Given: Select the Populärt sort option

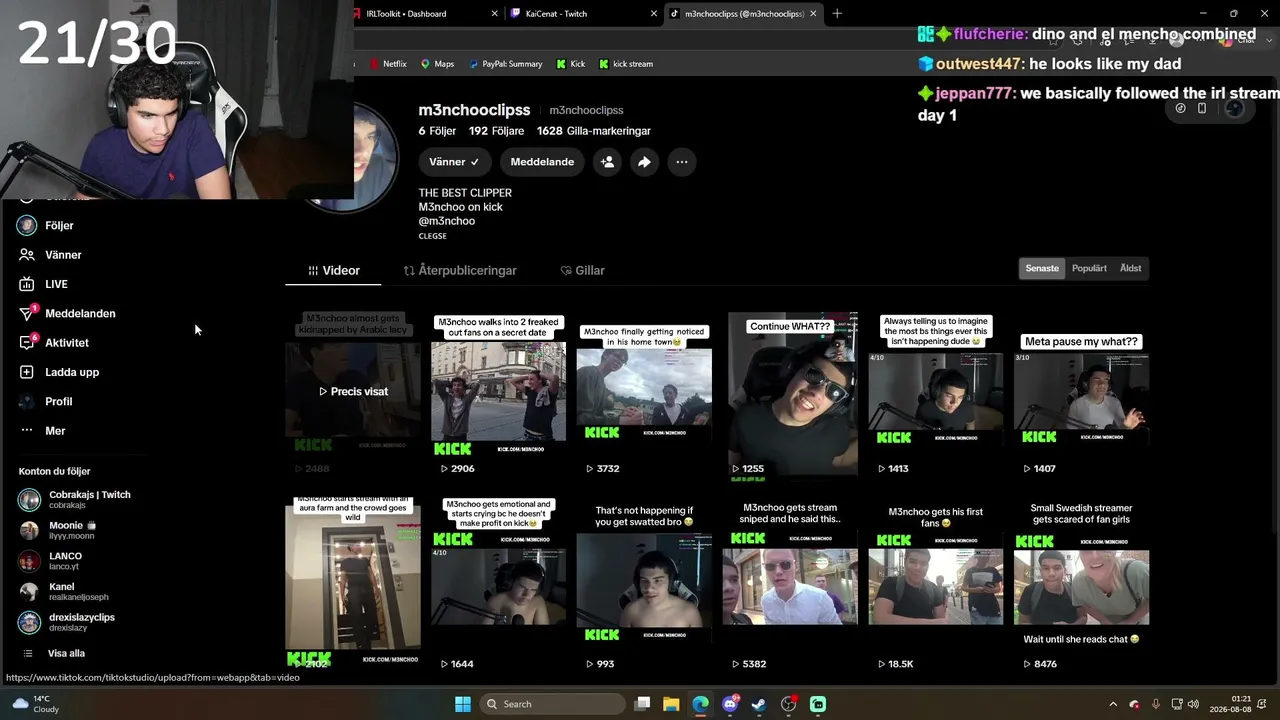Looking at the screenshot, I should (x=1089, y=268).
